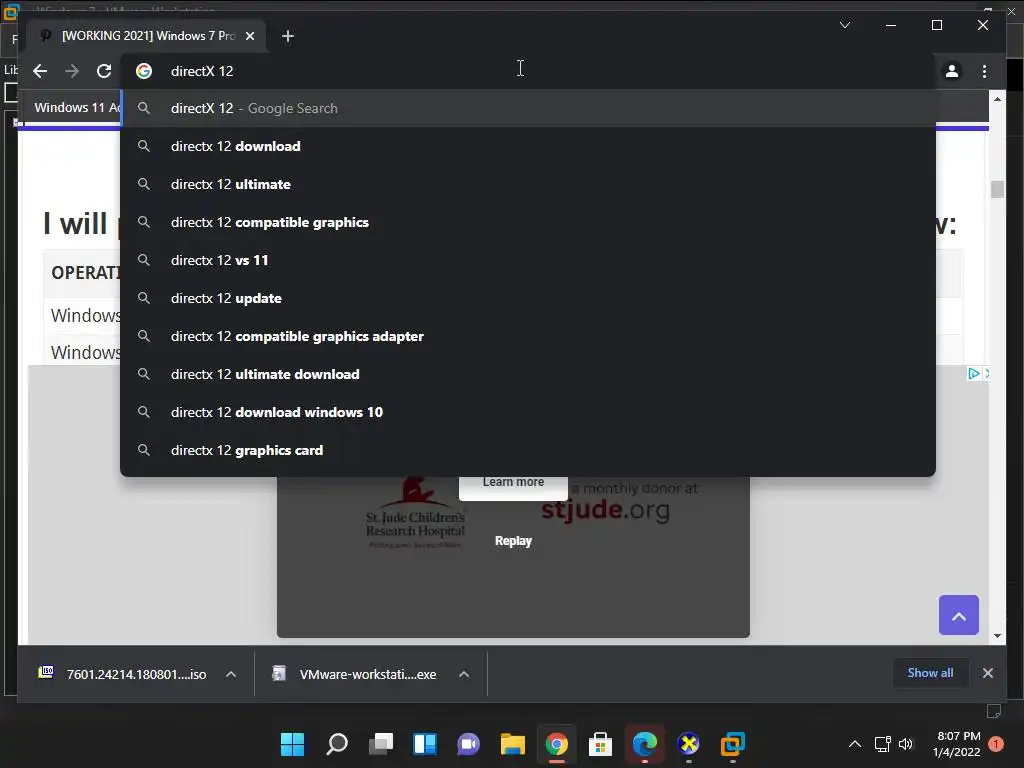
Task: Click the AdChoices icon on the ad
Action: [x=973, y=374]
